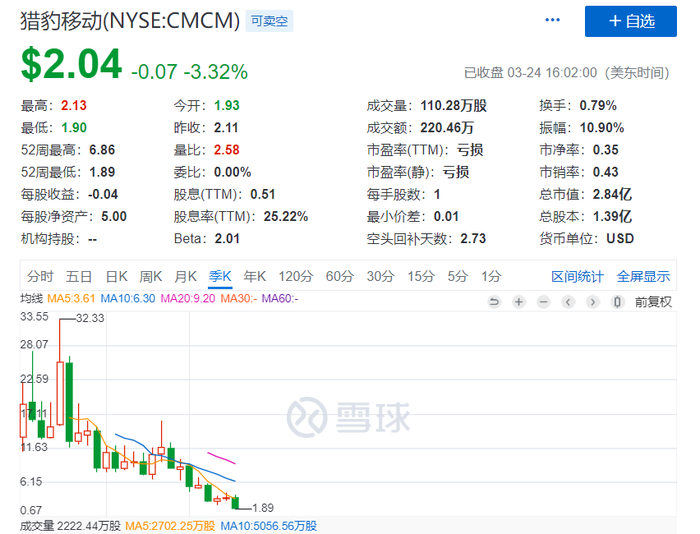Click the 昨收 value 2.11

coord(226,128)
